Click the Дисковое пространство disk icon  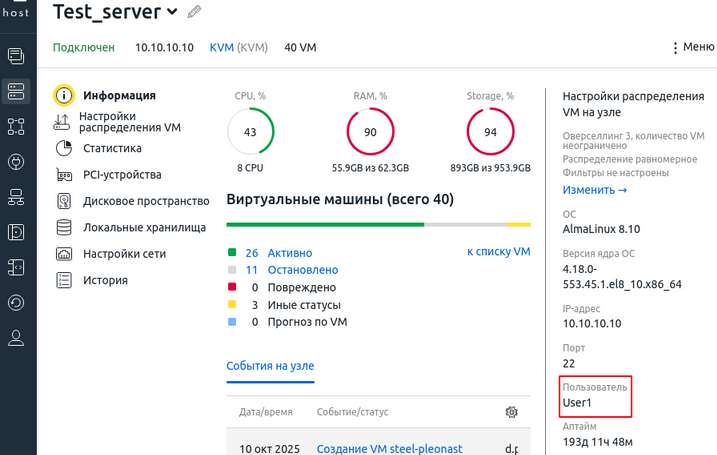64,201
